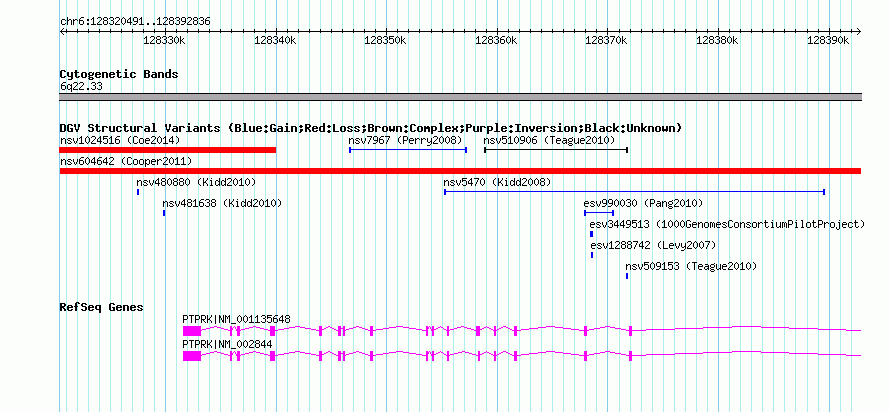Click the RefSeq Genes track title
Screen dimensions: 890x412
point(102,308)
